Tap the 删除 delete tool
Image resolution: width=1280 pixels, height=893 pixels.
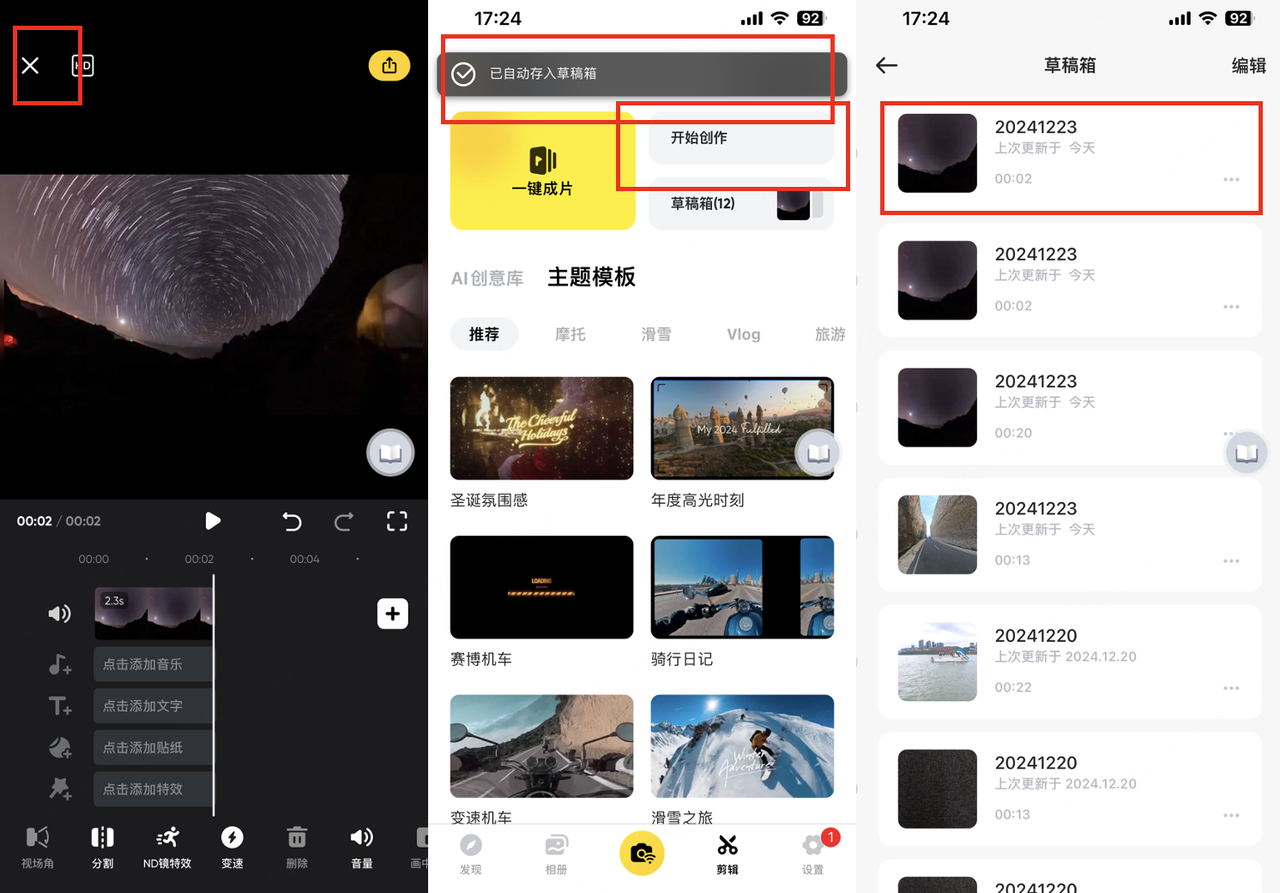pos(297,846)
